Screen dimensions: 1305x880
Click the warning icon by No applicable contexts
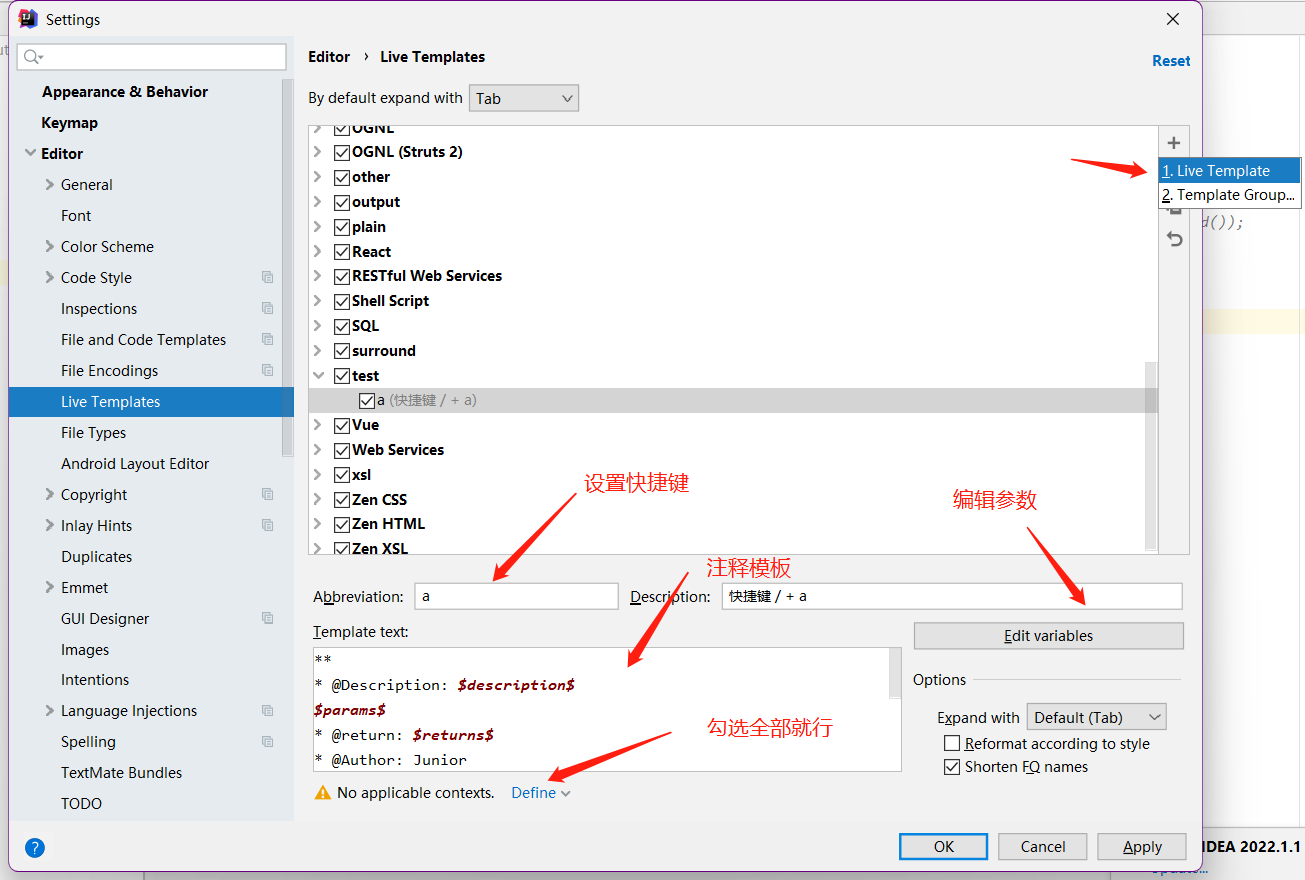coord(322,793)
